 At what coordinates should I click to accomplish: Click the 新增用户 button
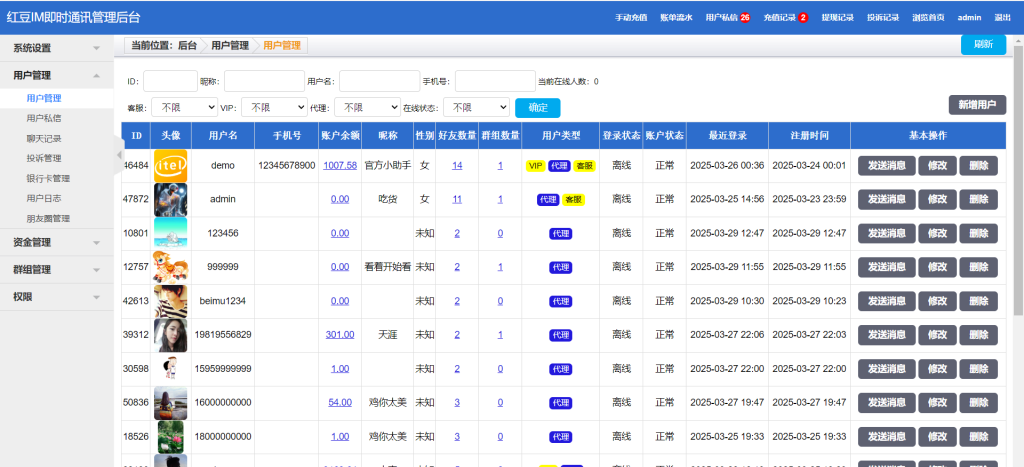coord(977,105)
